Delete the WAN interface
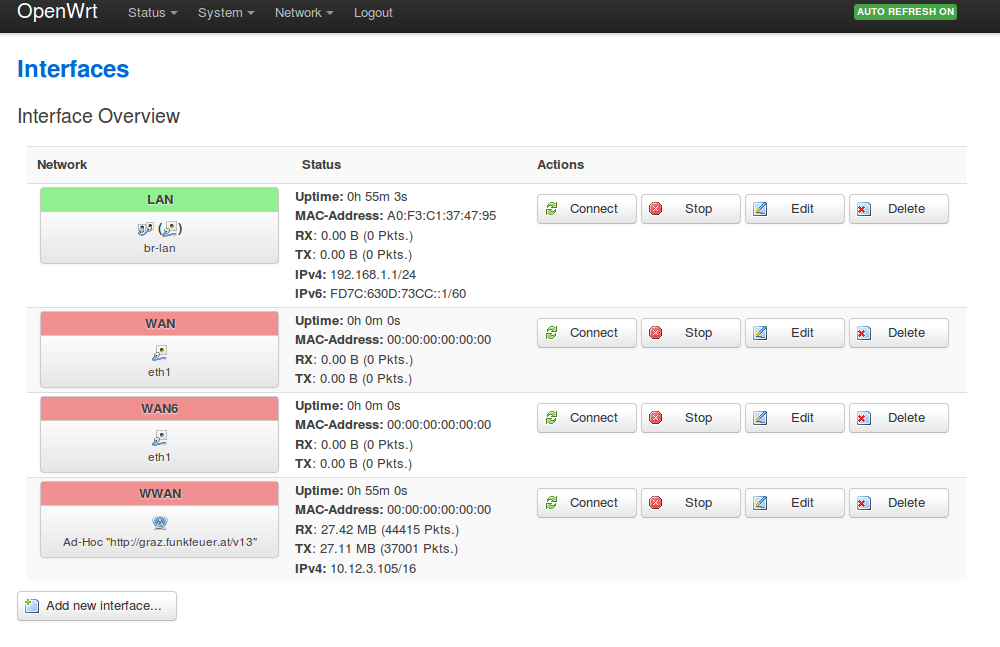The width and height of the screenshot is (1000, 647). click(x=898, y=333)
